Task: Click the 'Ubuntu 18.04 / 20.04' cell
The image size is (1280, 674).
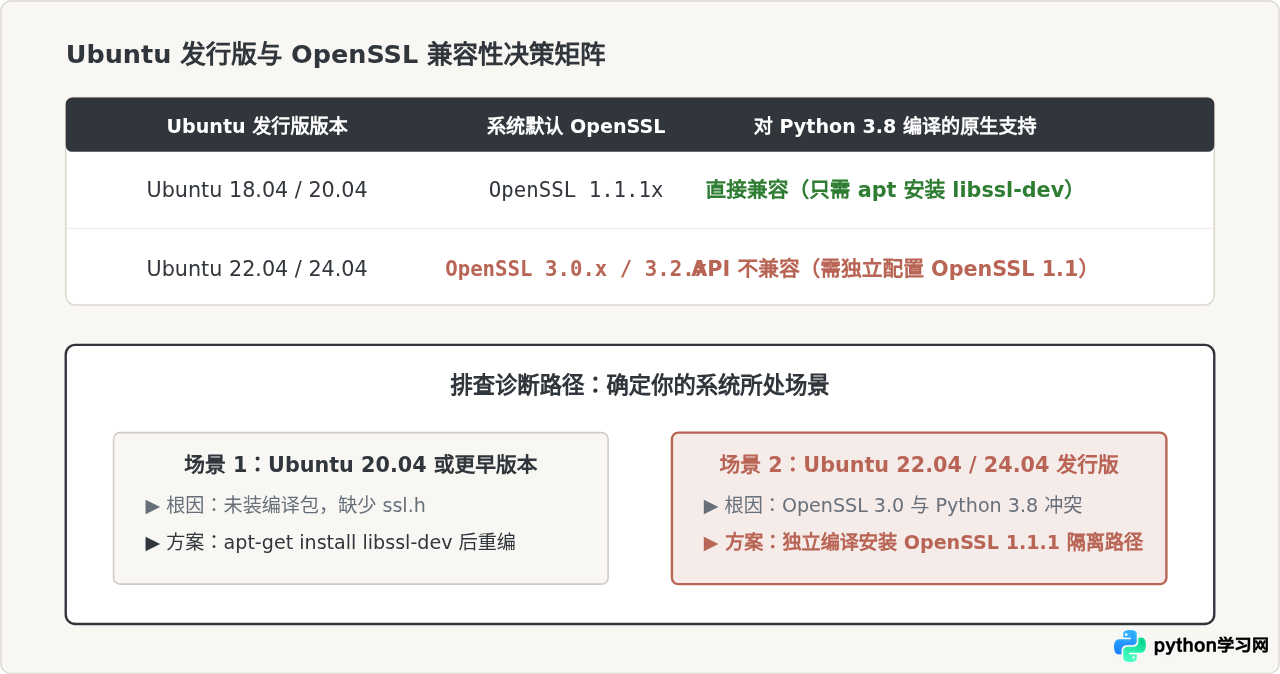Action: [x=257, y=190]
